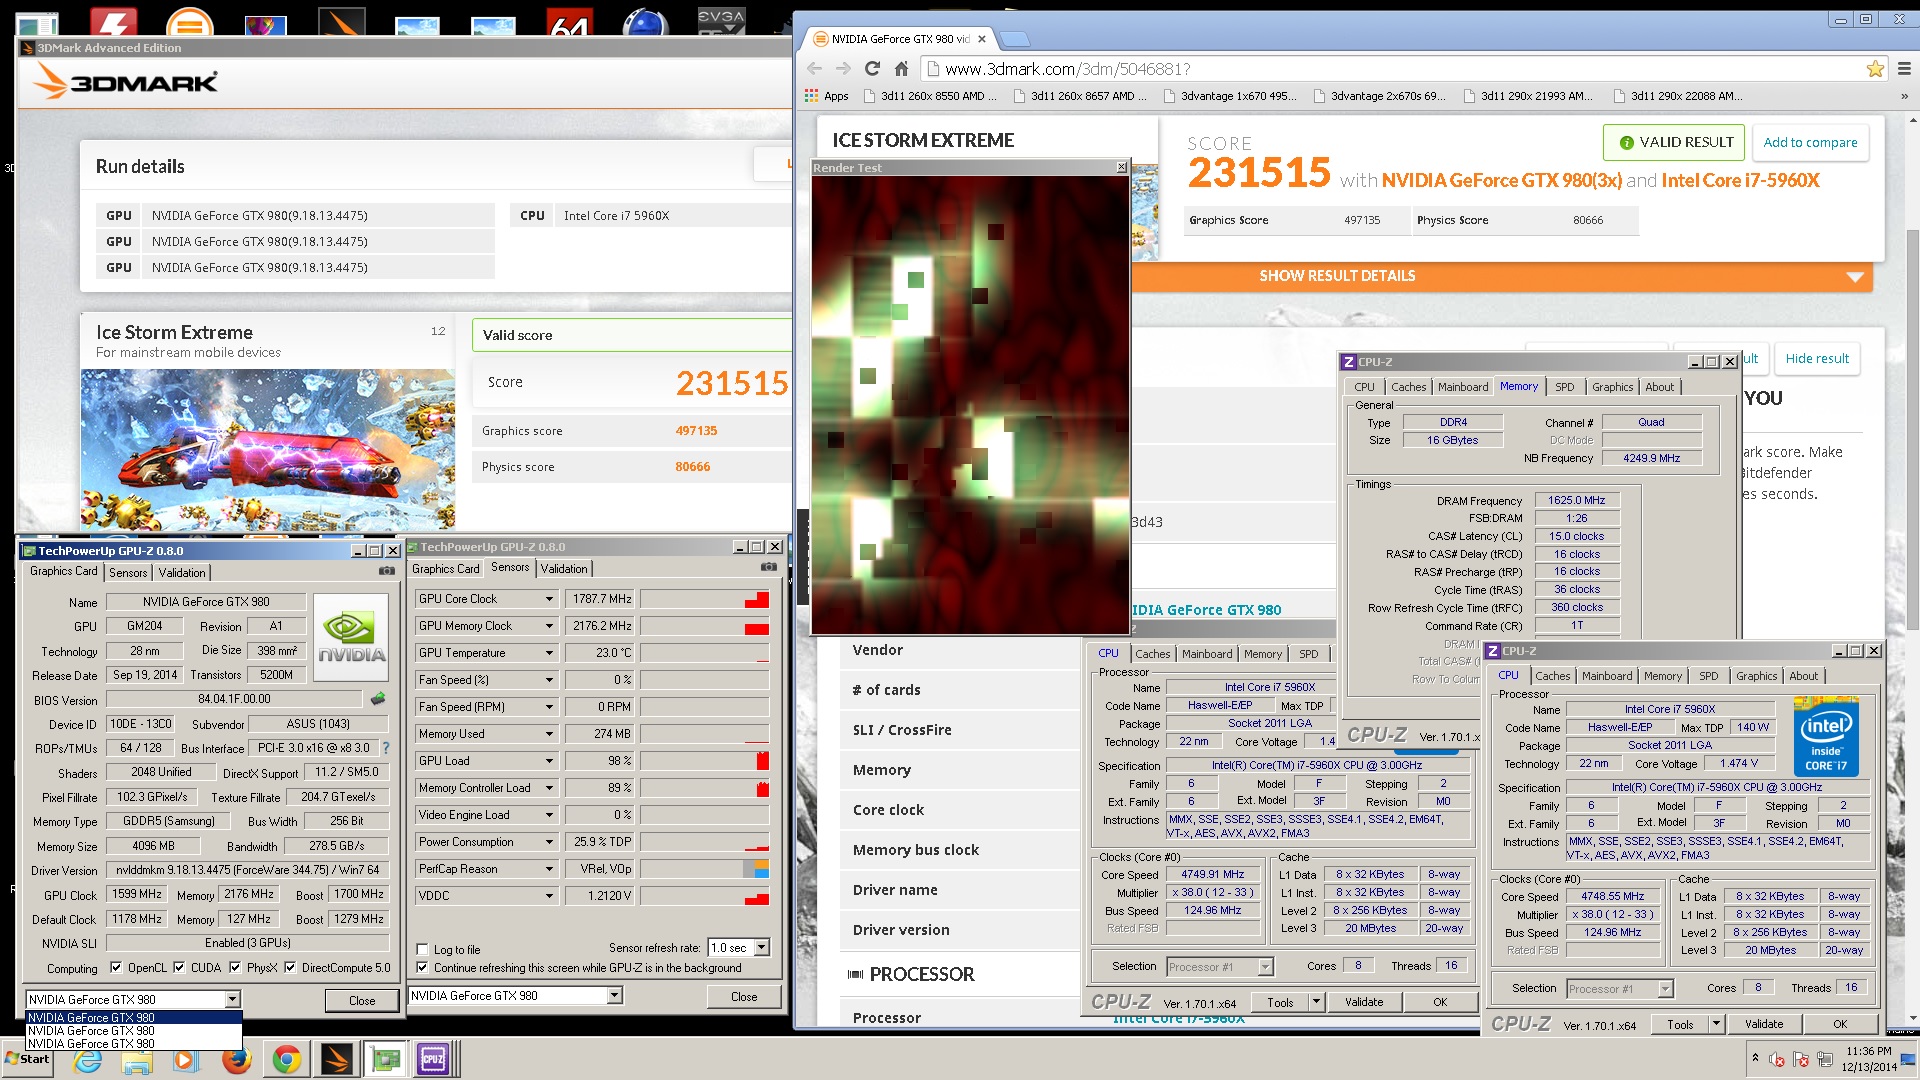1920x1080 pixels.
Task: Open Graphics tab in the CPU-Z Memory window
Action: pos(1612,387)
